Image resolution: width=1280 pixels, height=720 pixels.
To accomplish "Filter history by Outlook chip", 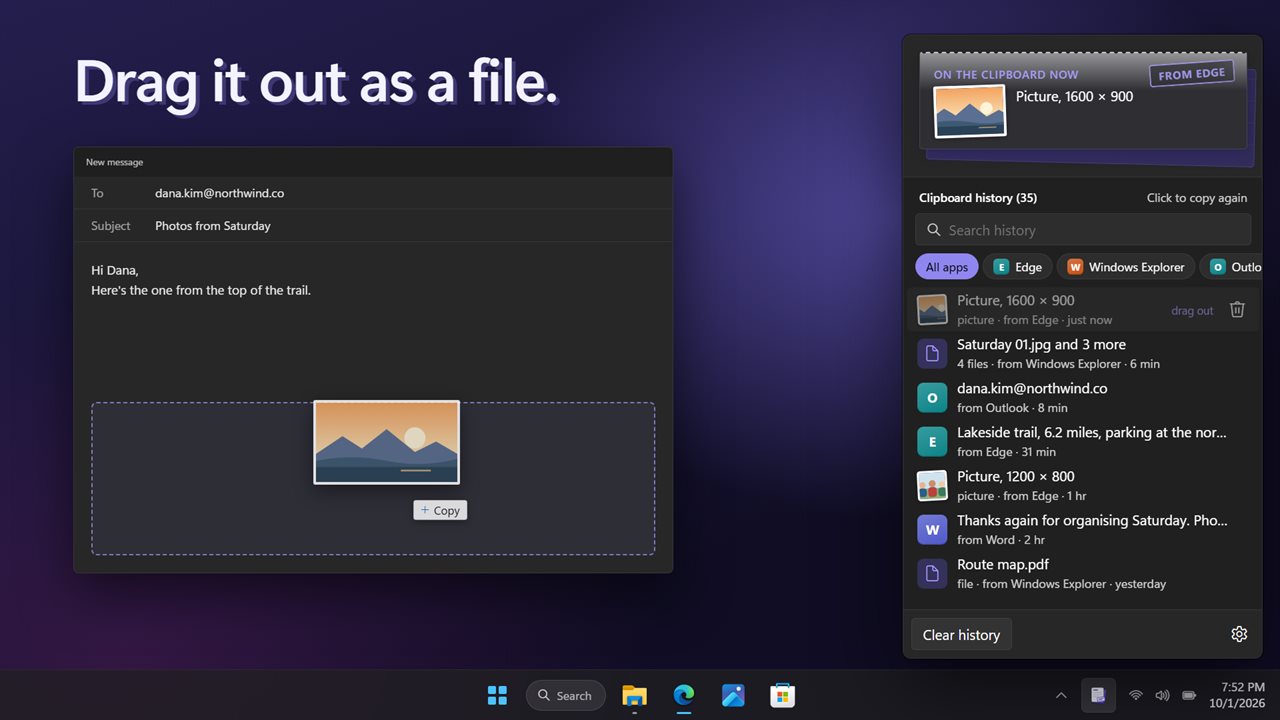I will (x=1232, y=267).
